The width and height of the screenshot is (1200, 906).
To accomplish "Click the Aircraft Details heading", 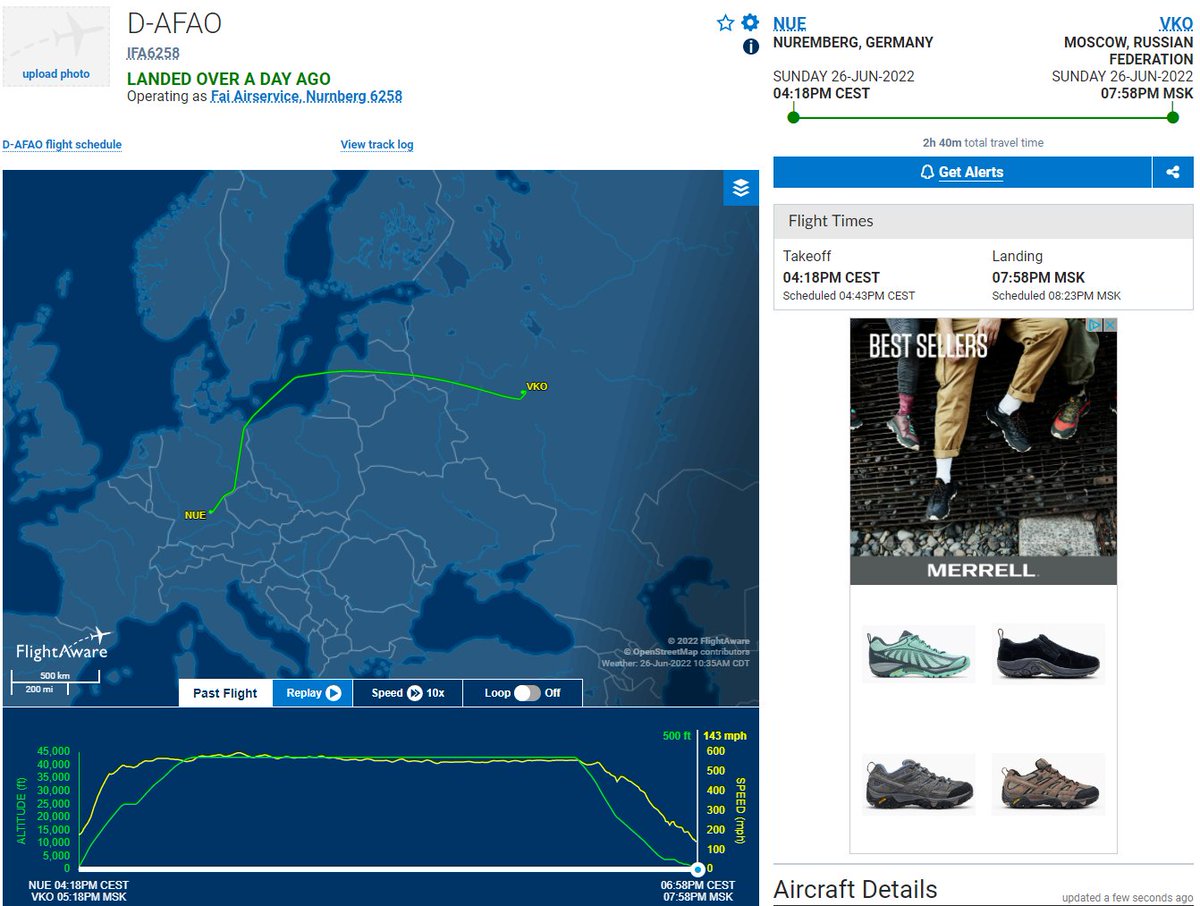I will (x=855, y=889).
